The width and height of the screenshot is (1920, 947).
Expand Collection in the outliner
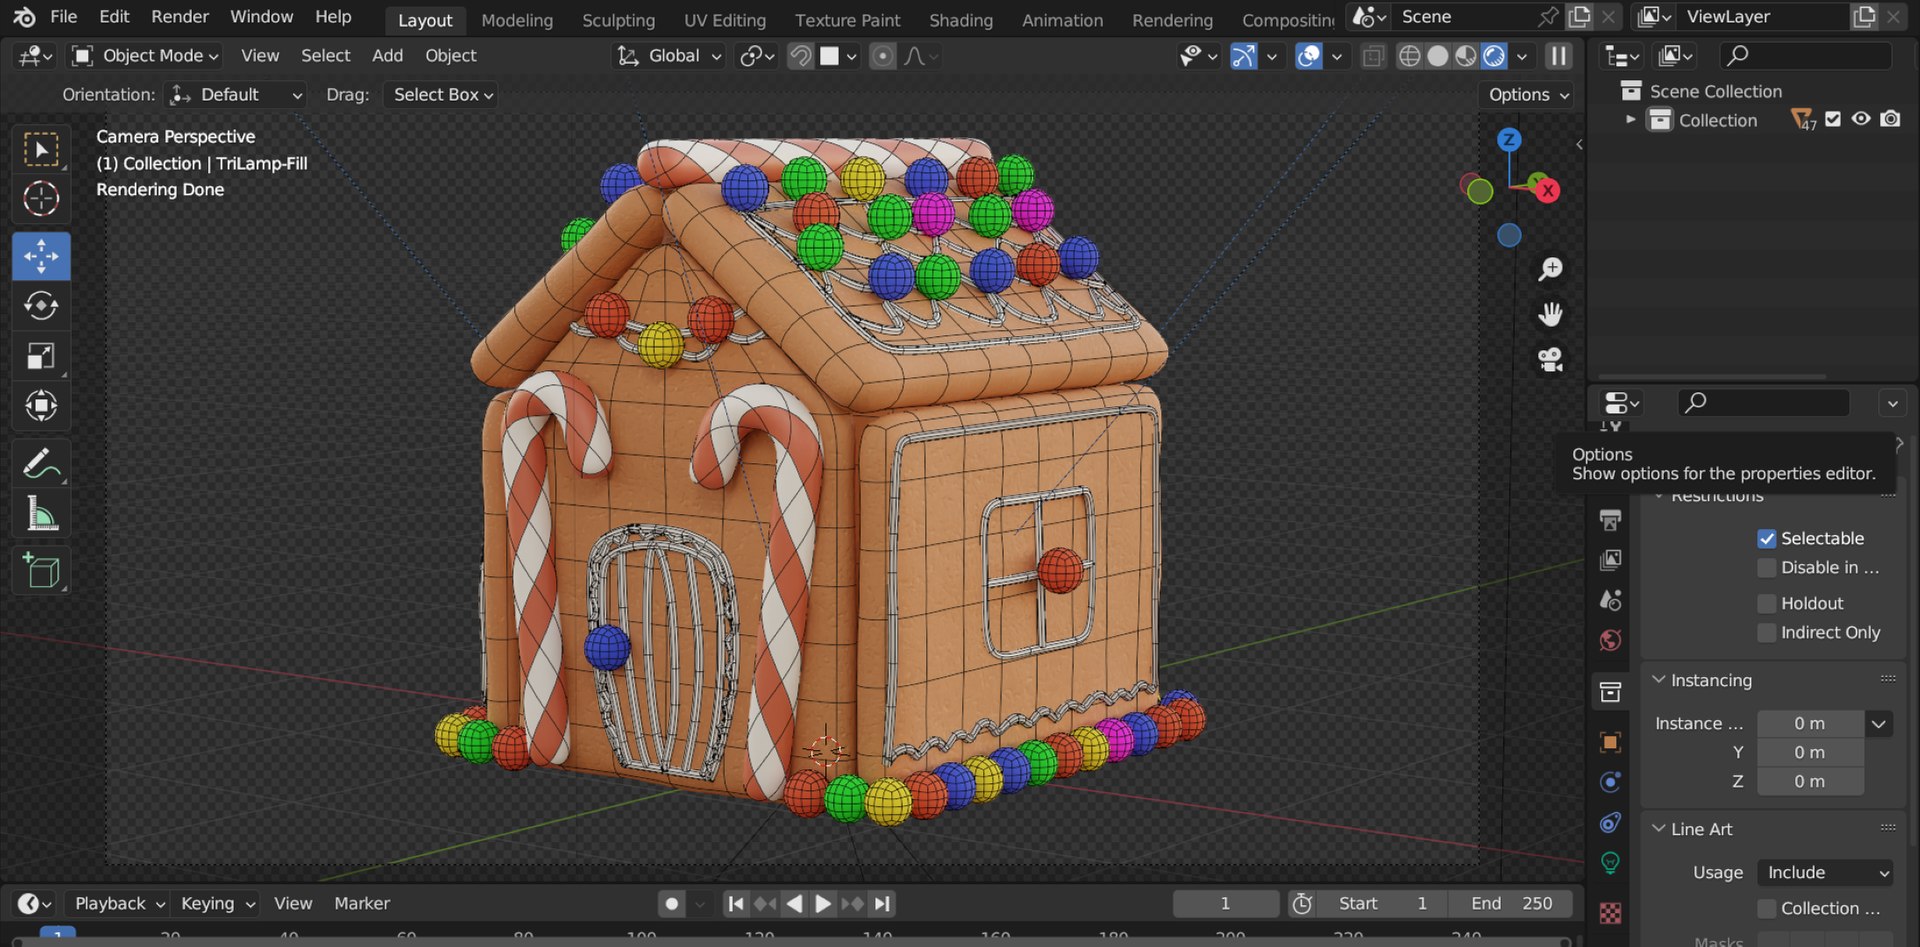click(1631, 119)
